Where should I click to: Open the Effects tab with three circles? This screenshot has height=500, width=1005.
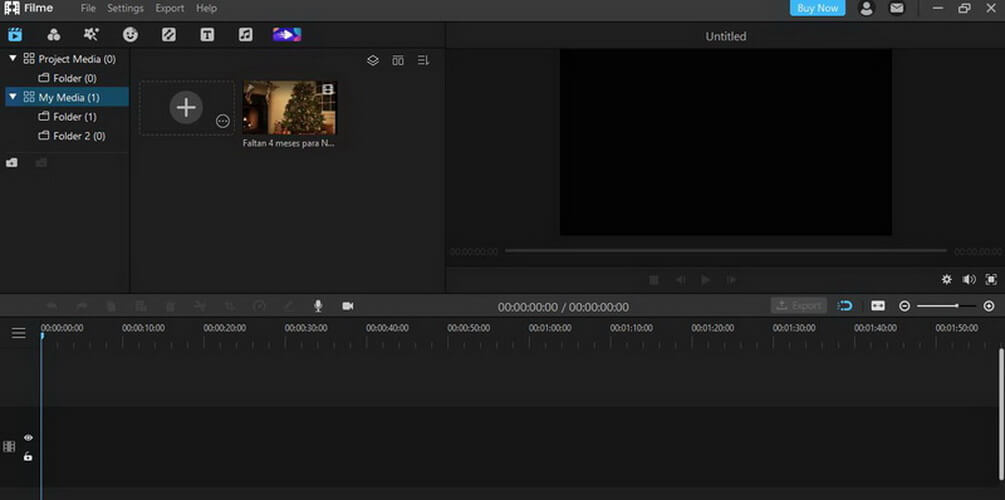tap(54, 35)
